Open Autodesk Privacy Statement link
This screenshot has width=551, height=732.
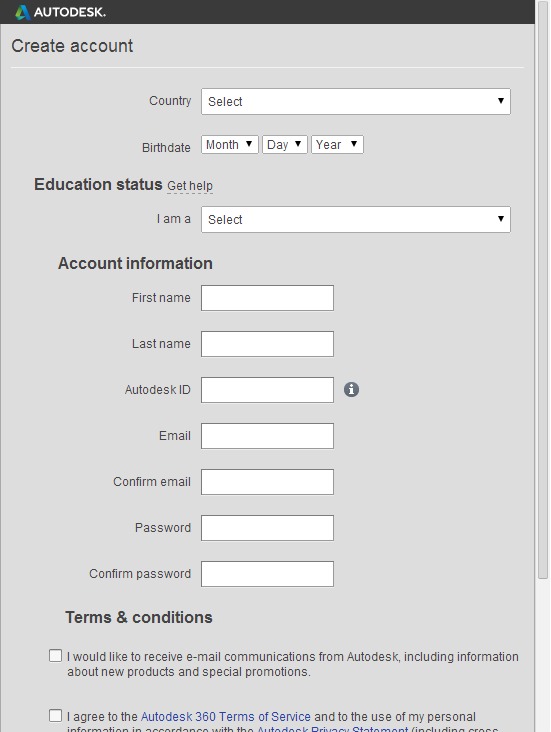tap(332, 729)
